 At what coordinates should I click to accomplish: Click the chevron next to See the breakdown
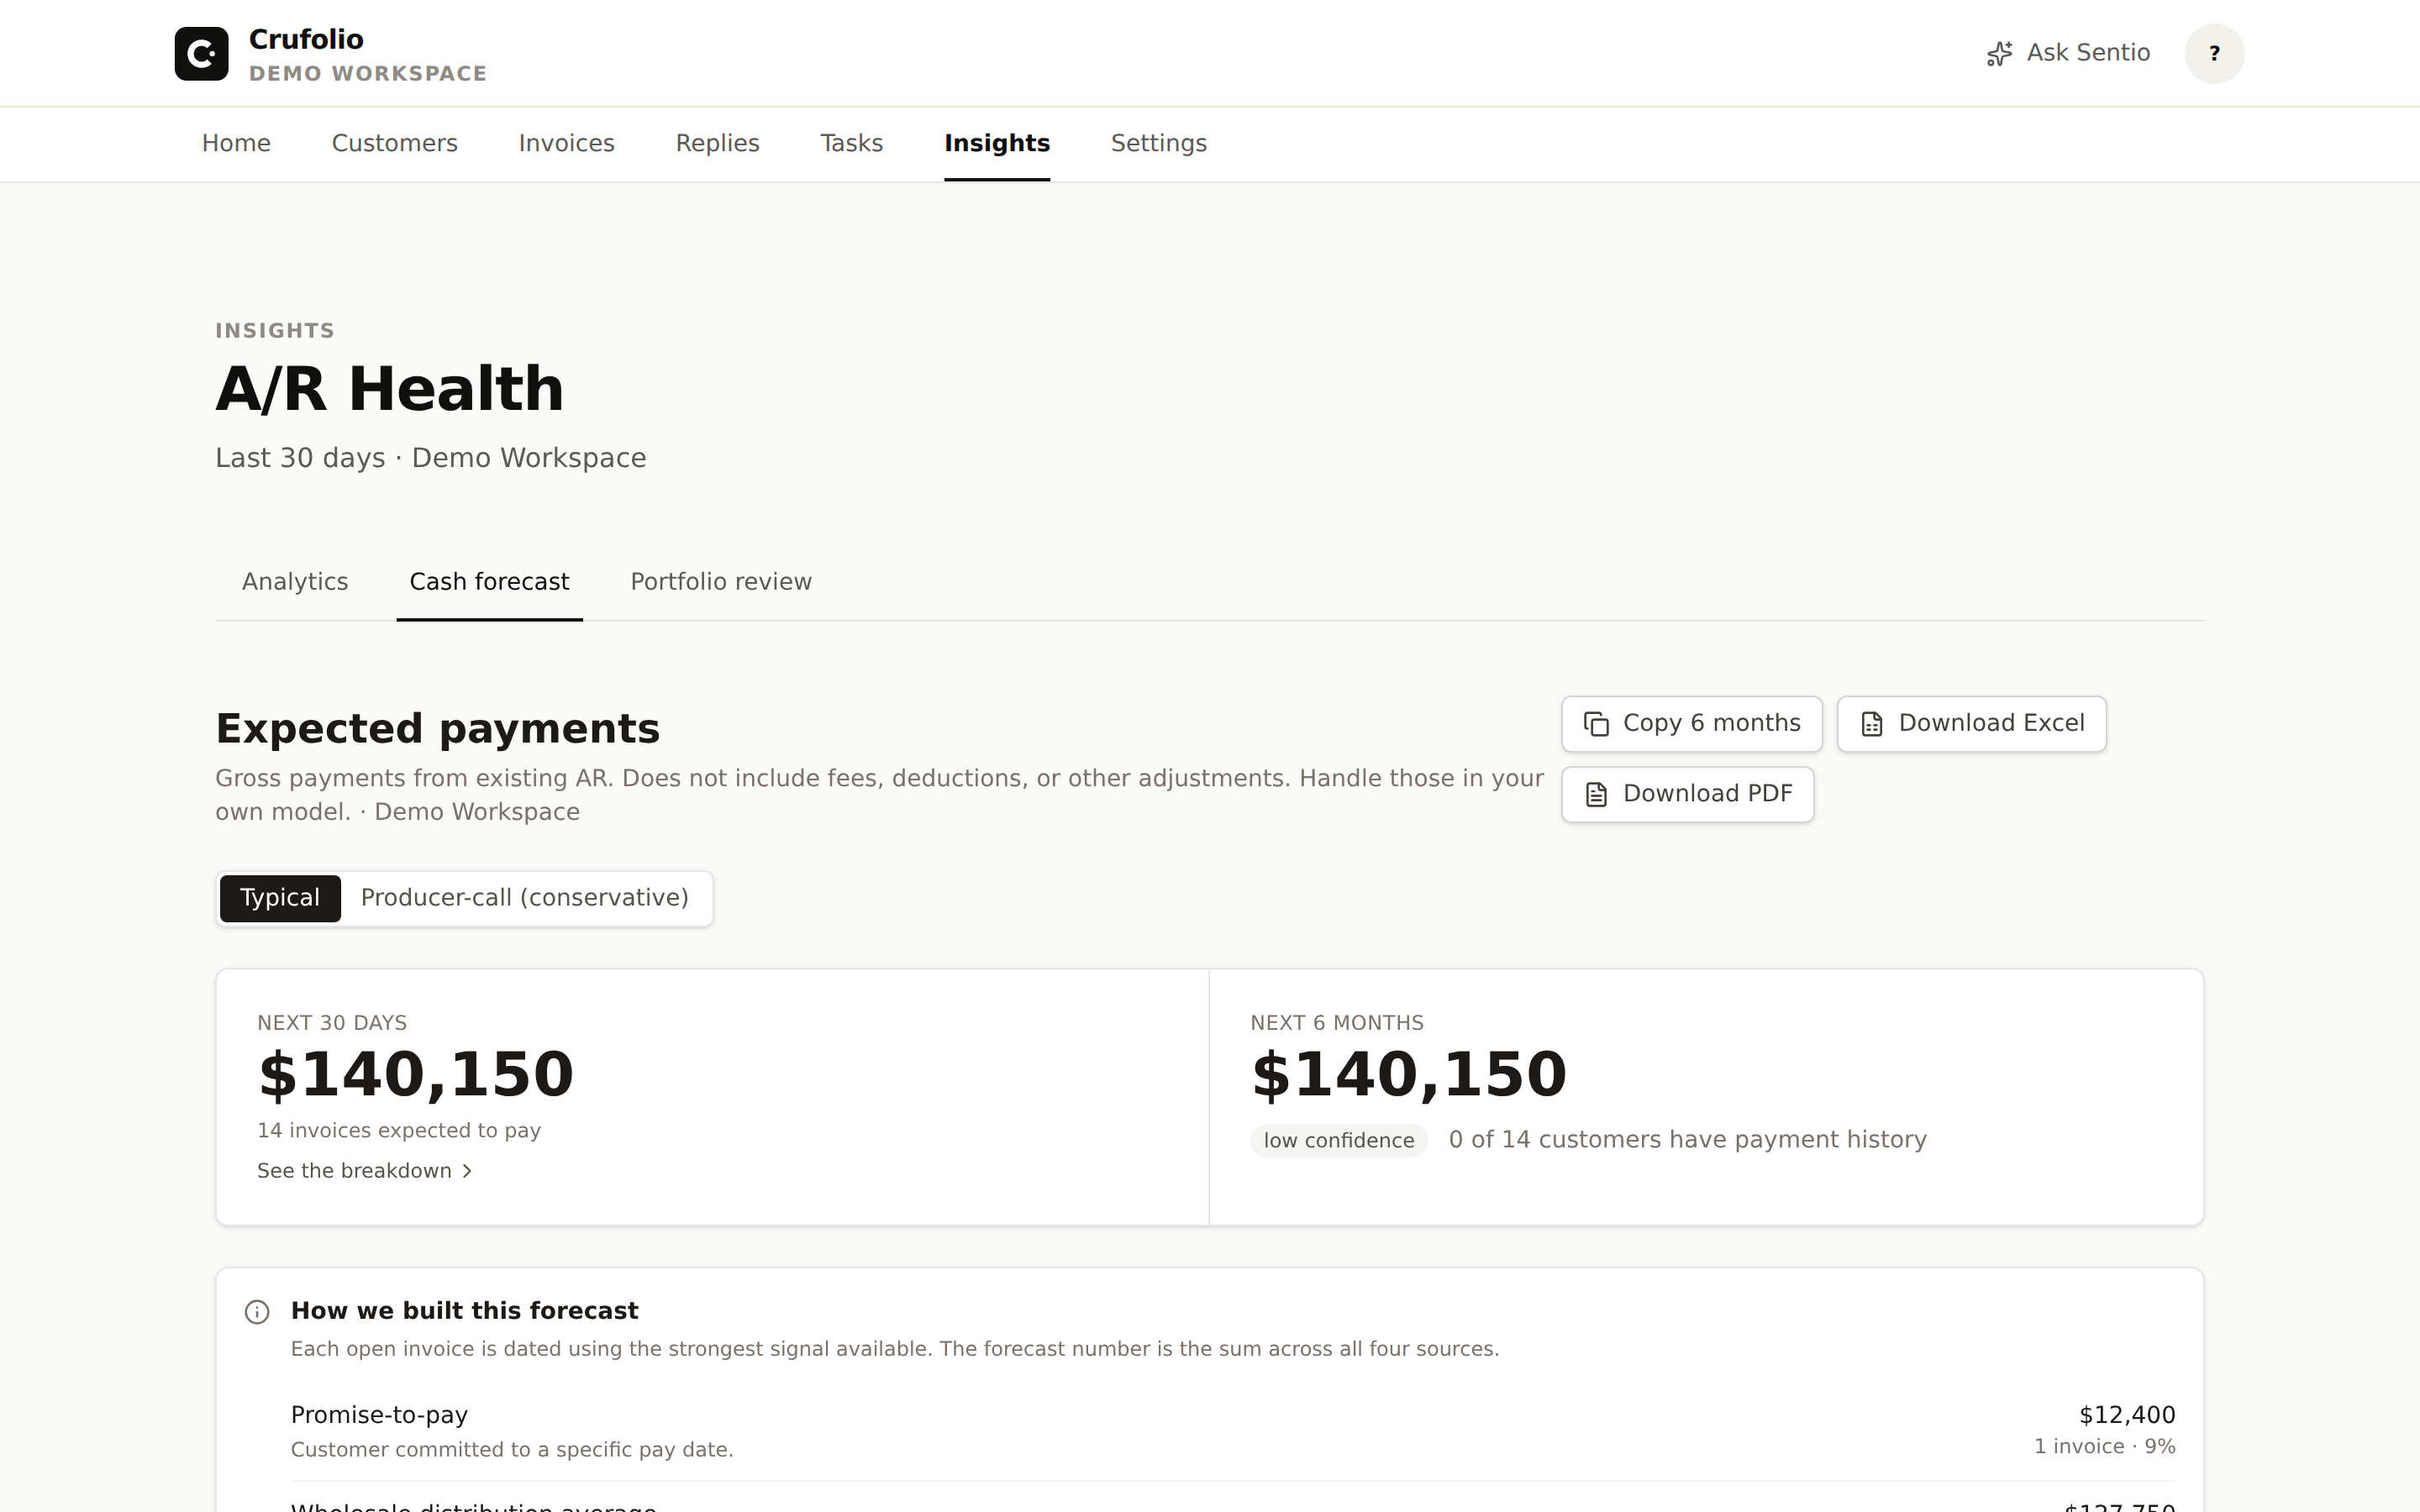[x=467, y=1171]
